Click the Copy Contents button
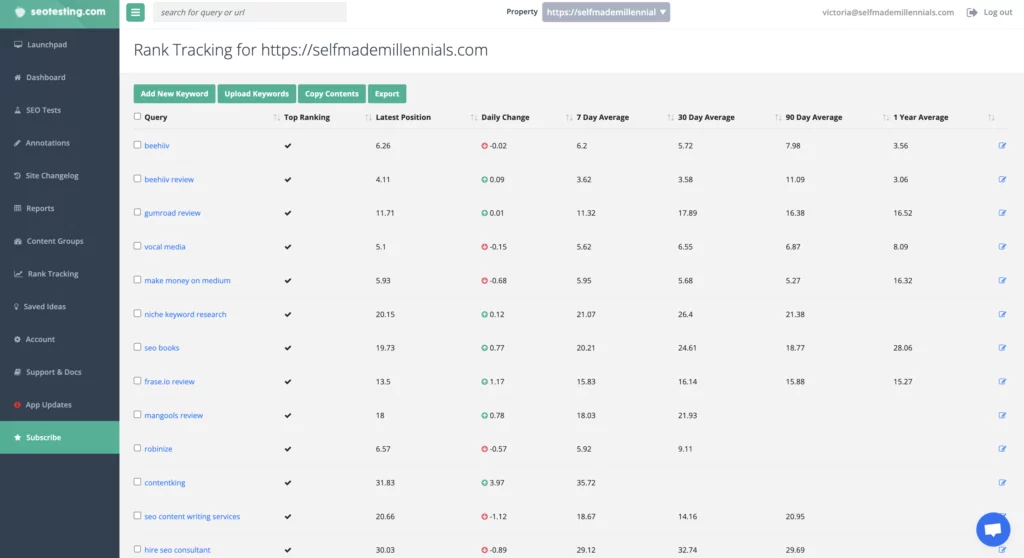This screenshot has width=1024, height=558. click(332, 93)
